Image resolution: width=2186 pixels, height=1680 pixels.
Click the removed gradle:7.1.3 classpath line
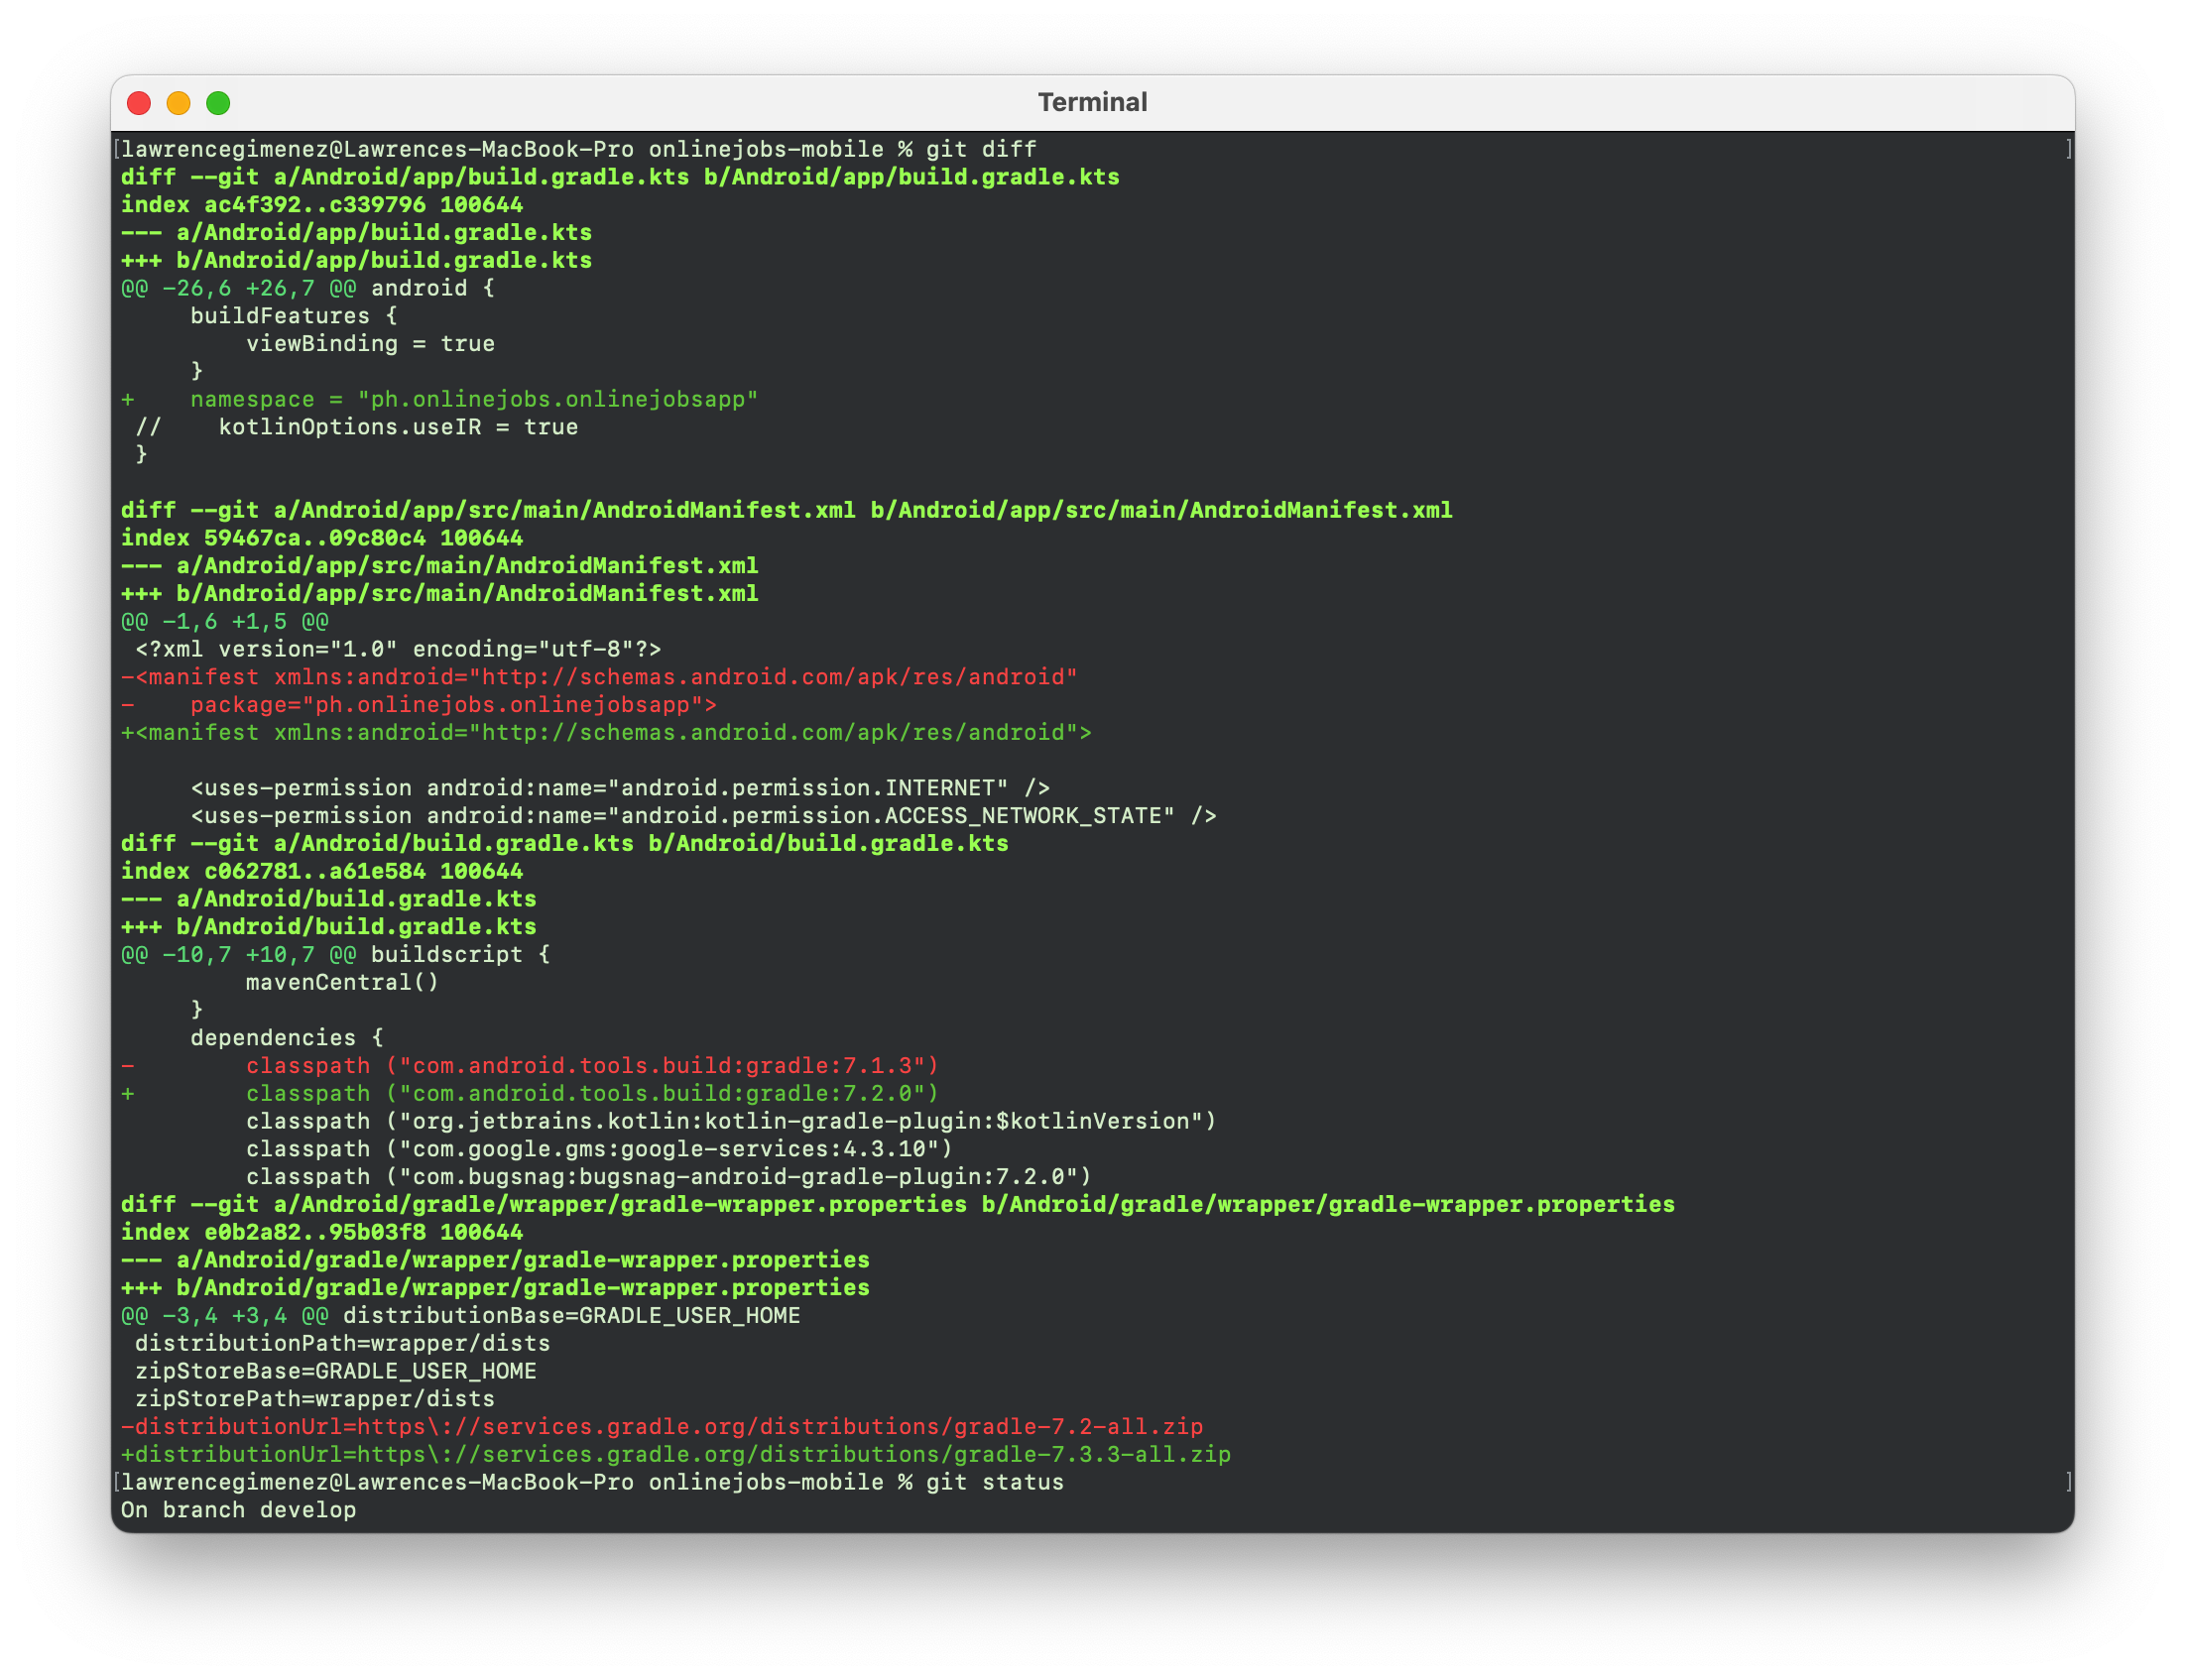pyautogui.click(x=592, y=1066)
